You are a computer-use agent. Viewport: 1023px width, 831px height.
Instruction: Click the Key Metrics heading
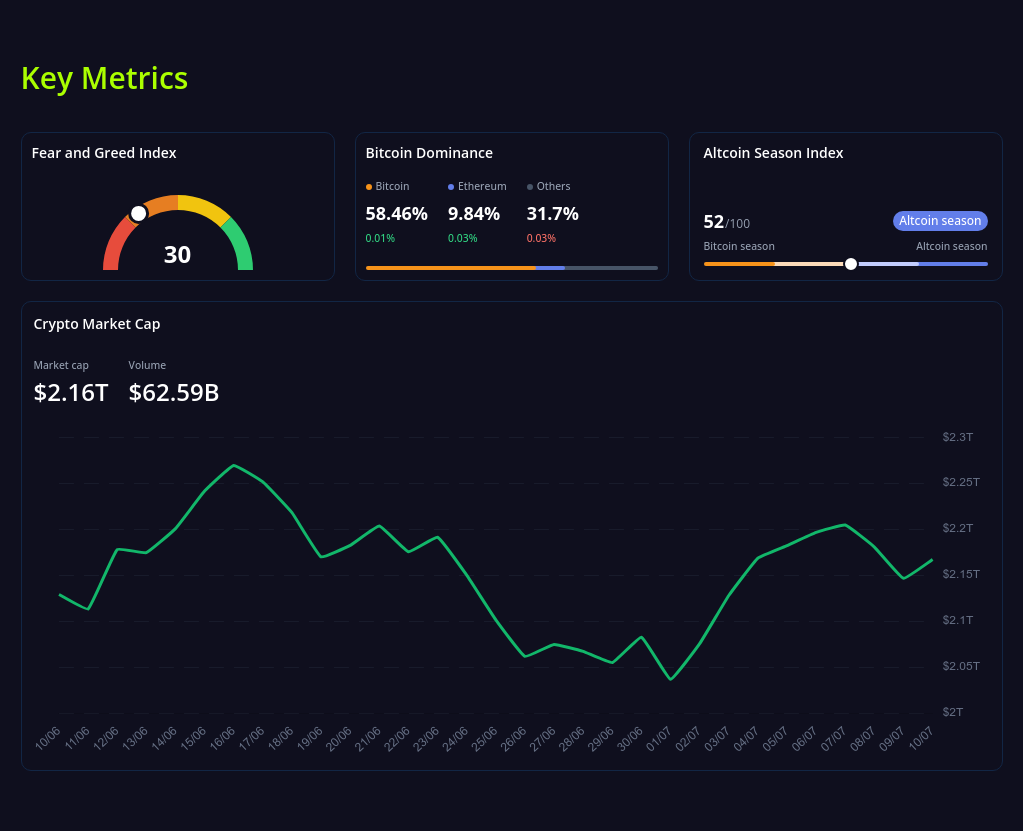(x=104, y=78)
